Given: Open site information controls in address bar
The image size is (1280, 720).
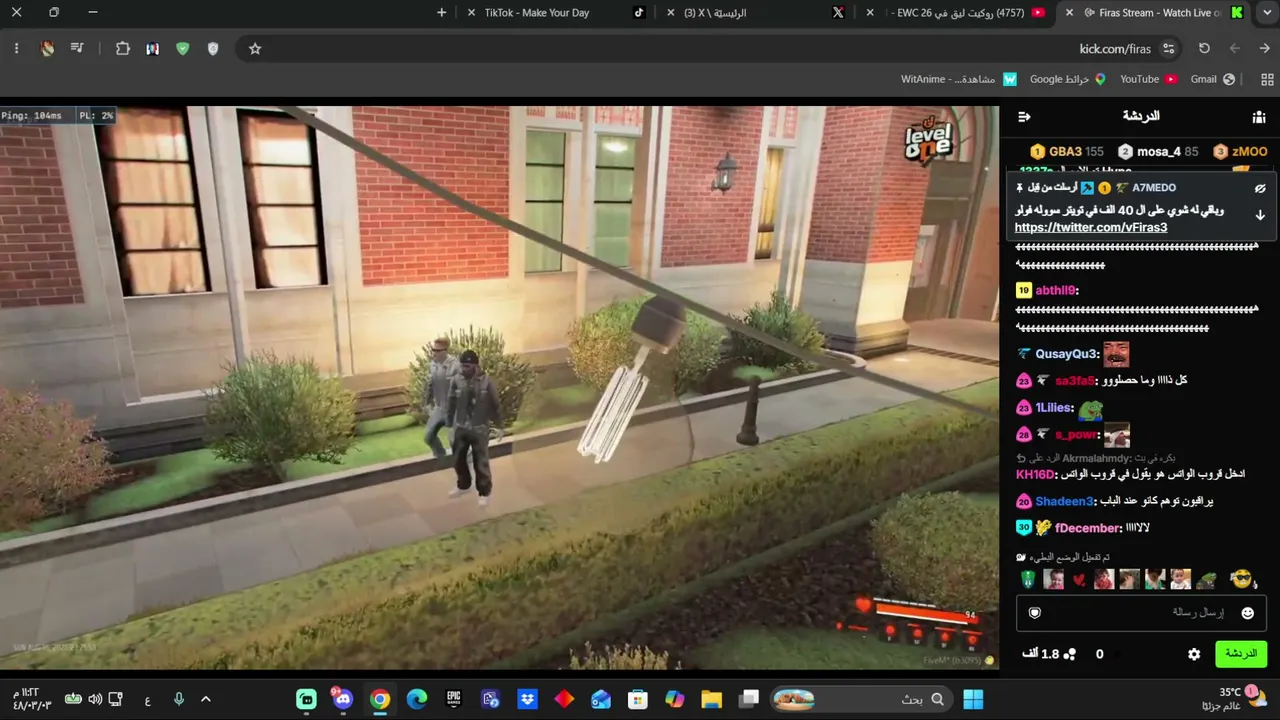Looking at the screenshot, I should click(1168, 48).
